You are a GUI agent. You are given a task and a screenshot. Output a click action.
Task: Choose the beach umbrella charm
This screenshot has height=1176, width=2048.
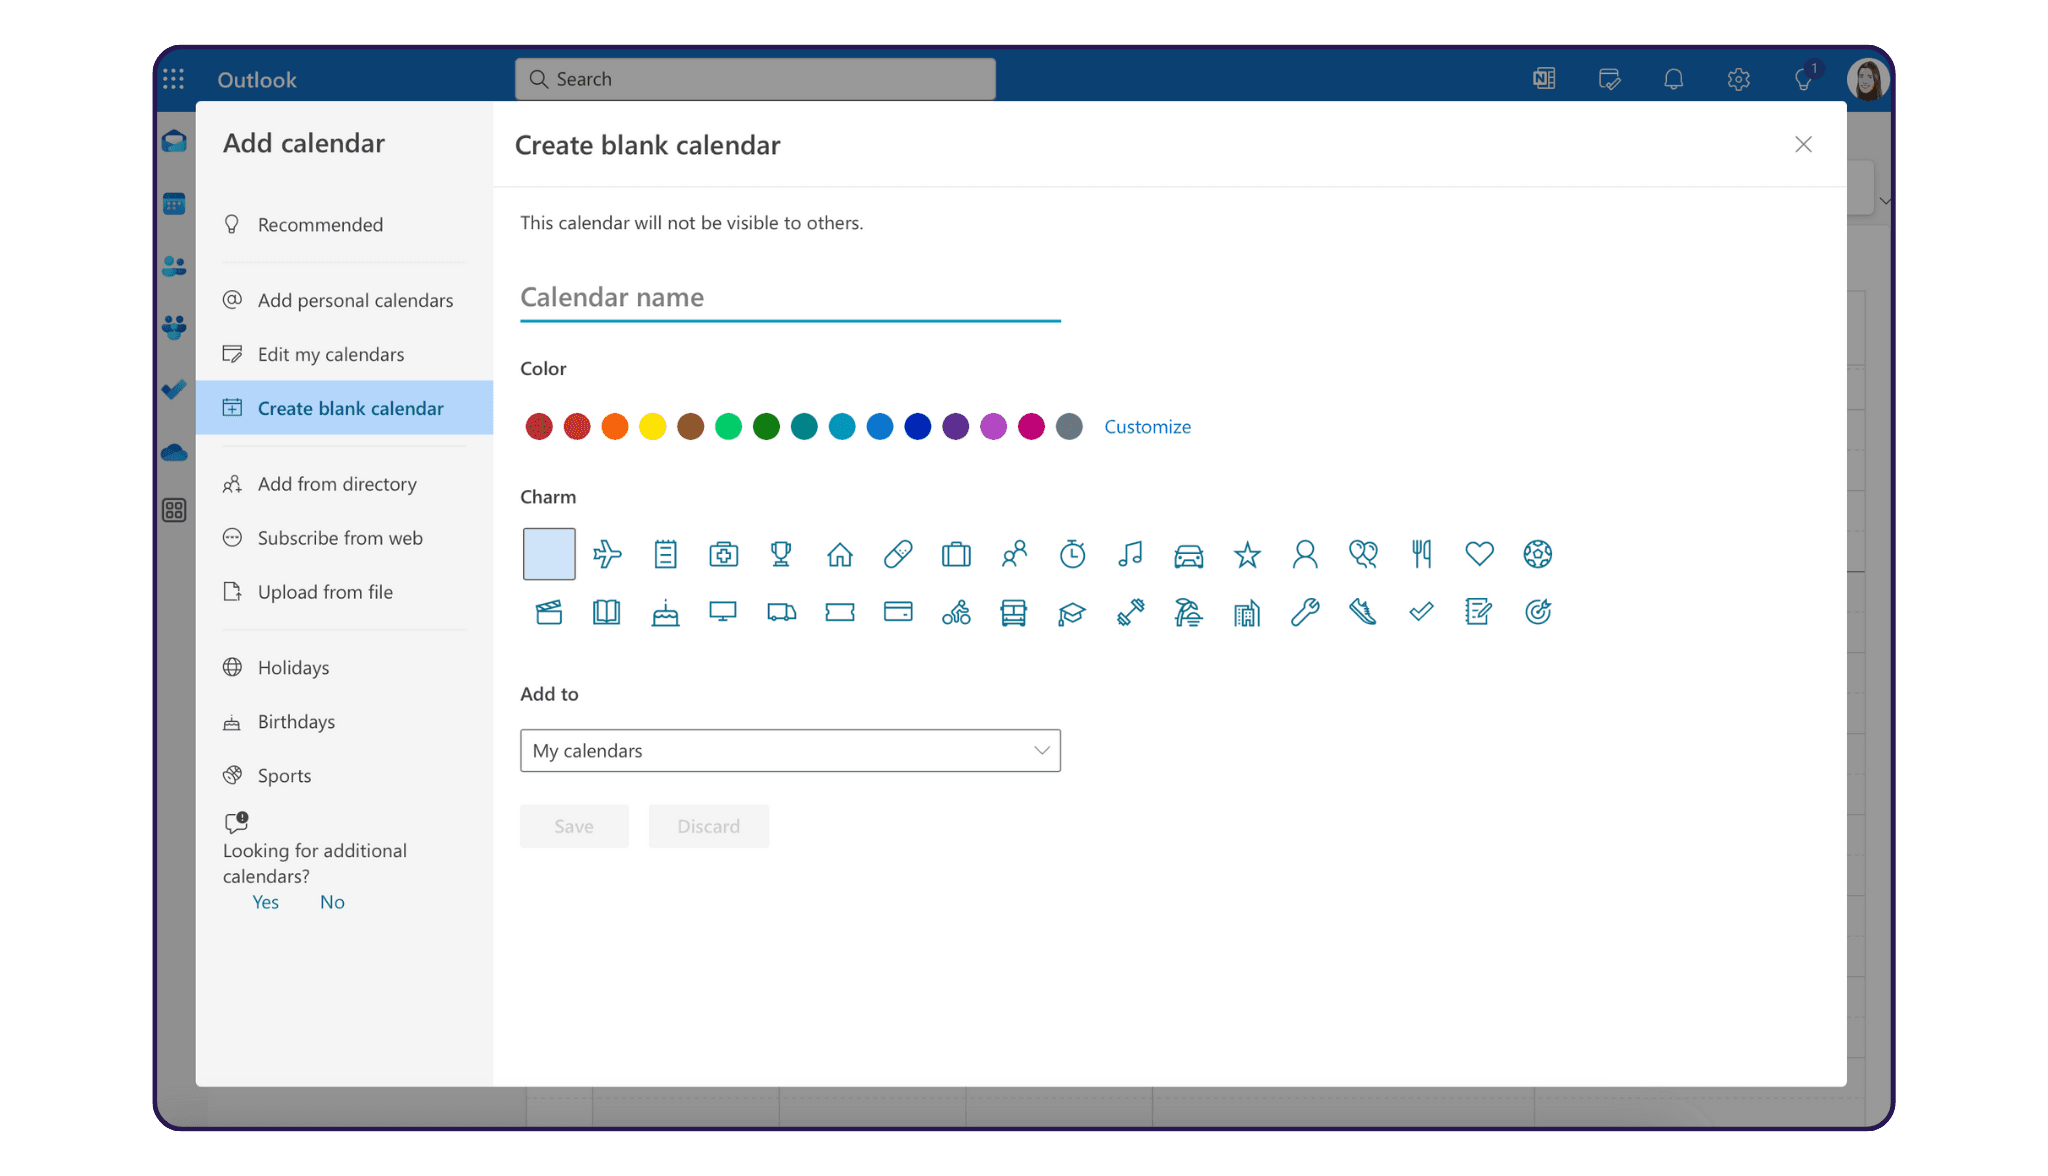pos(1189,612)
